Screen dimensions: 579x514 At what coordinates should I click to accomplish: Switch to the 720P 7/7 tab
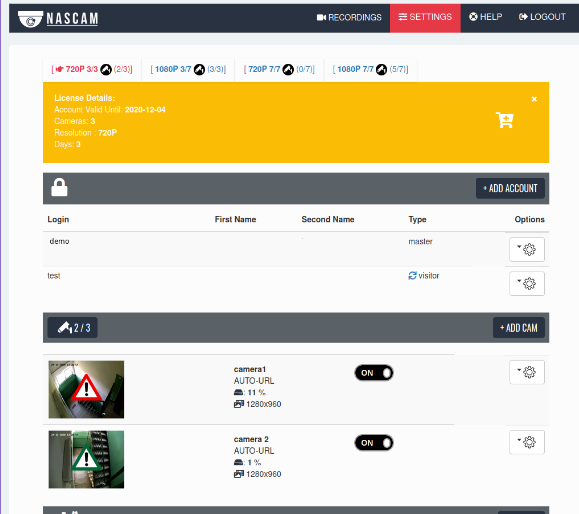(x=279, y=69)
